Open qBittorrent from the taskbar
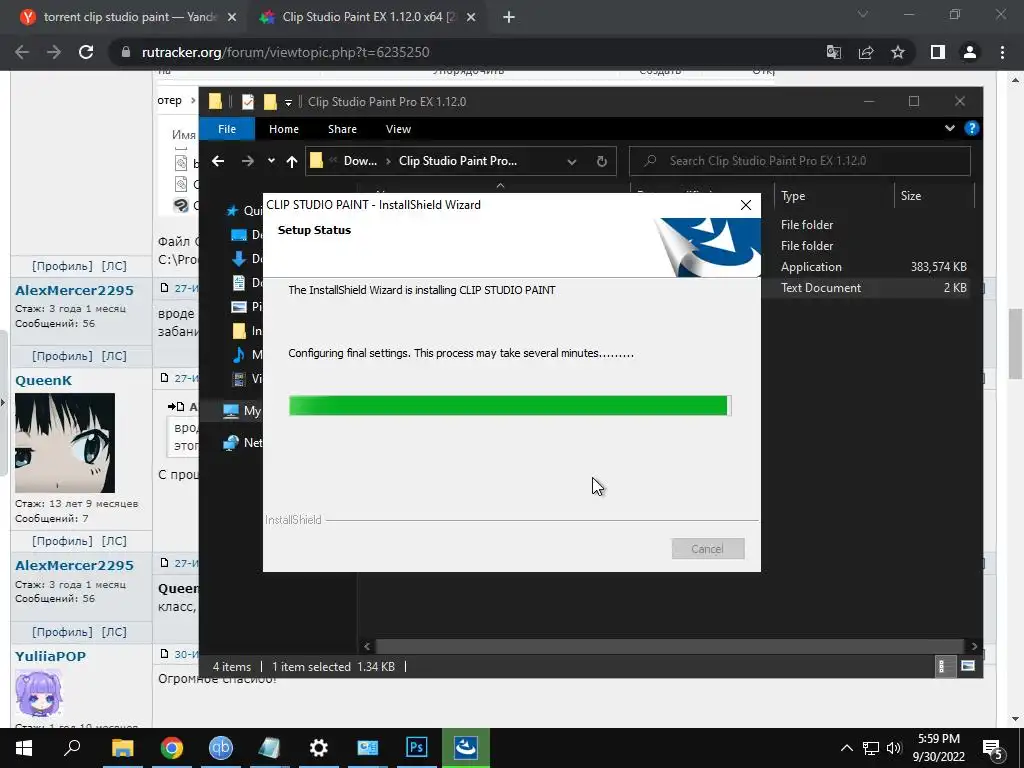This screenshot has height=768, width=1024. (221, 748)
